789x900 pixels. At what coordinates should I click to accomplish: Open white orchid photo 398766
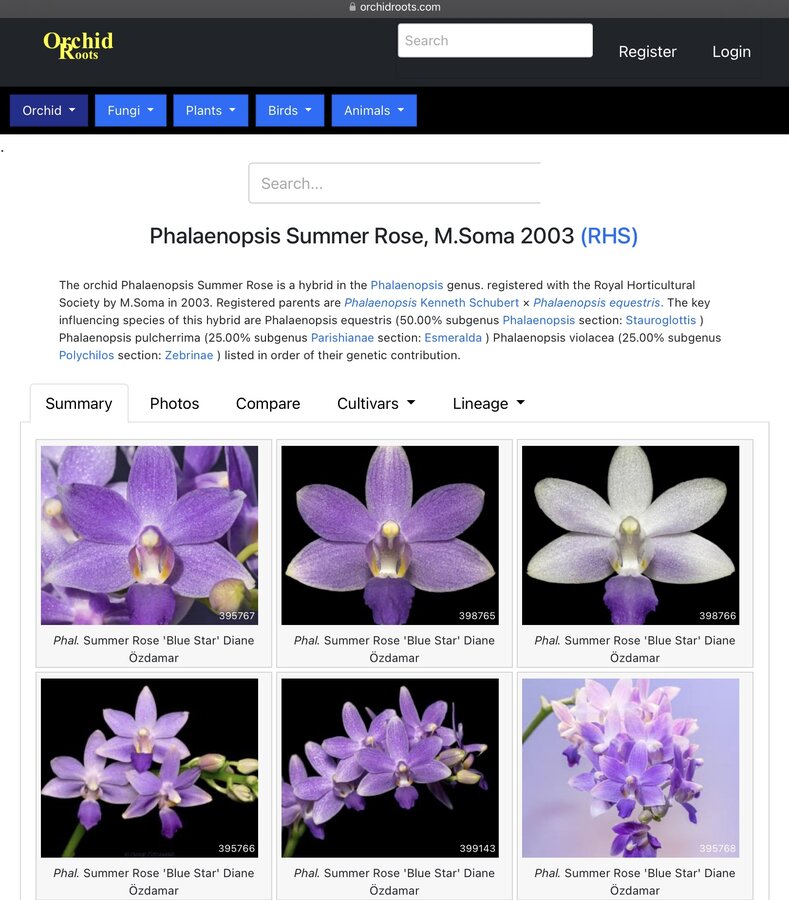click(630, 535)
